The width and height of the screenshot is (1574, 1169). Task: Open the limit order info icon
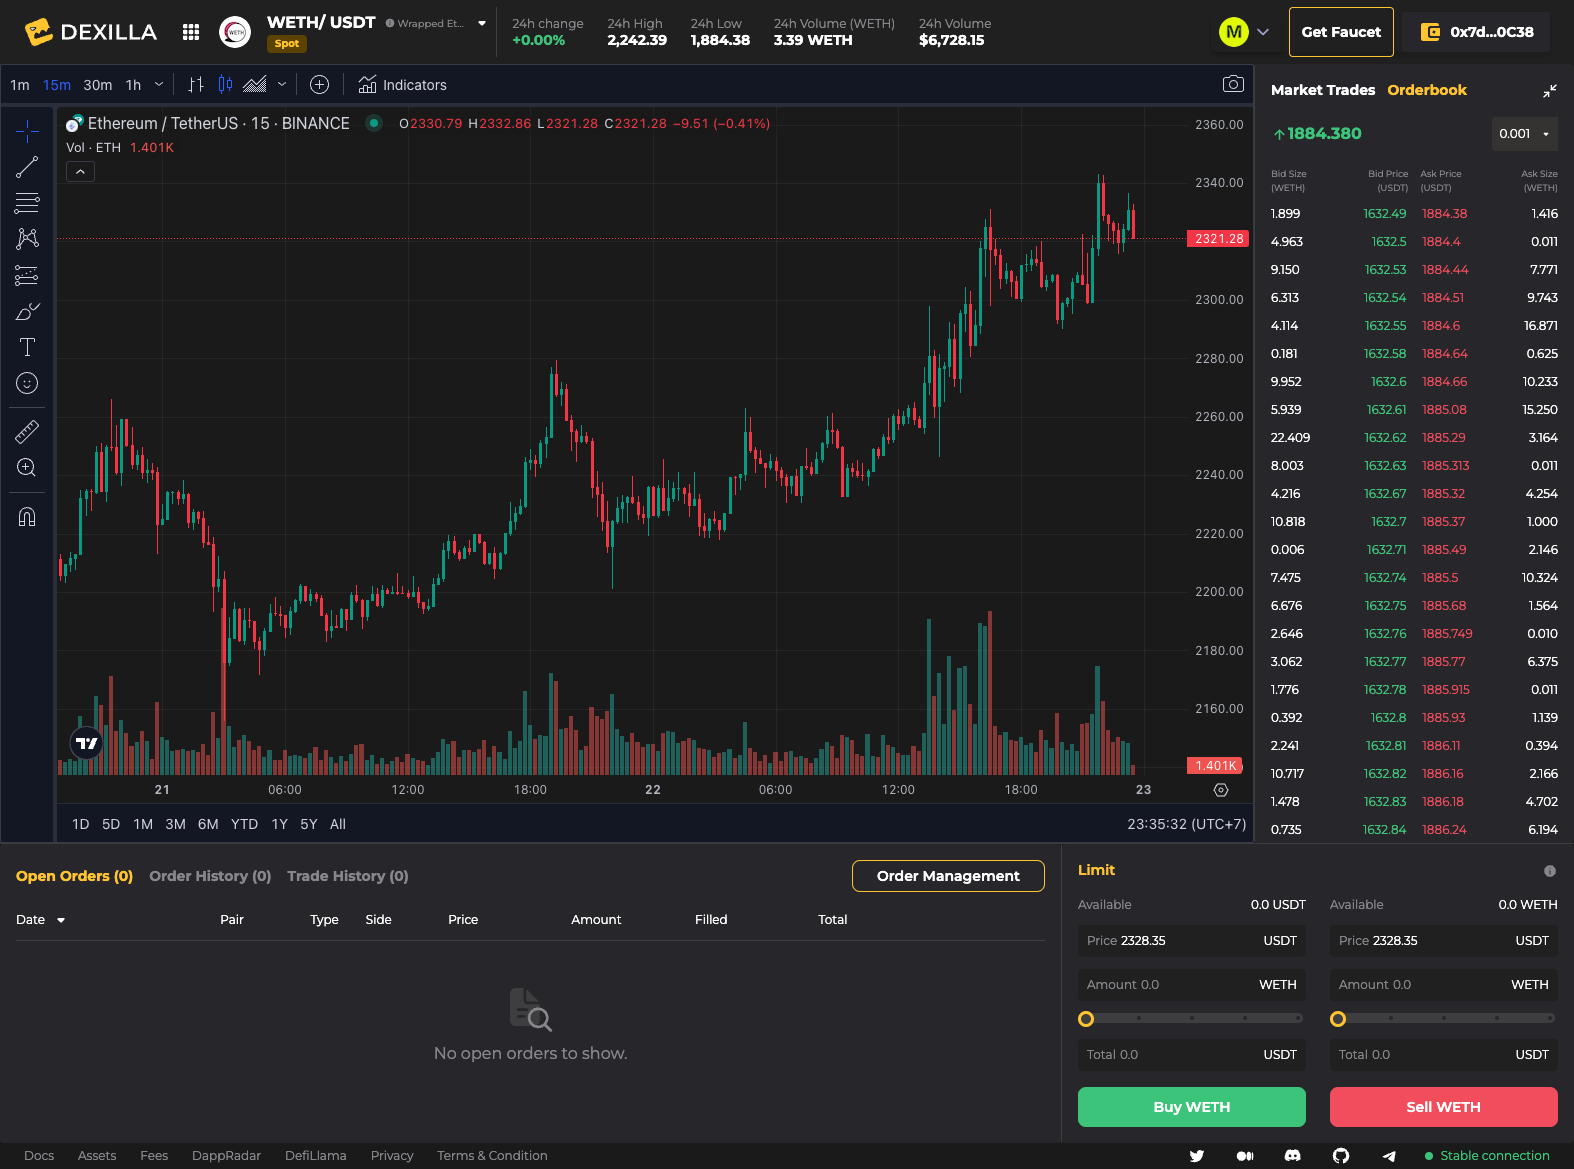click(1550, 871)
